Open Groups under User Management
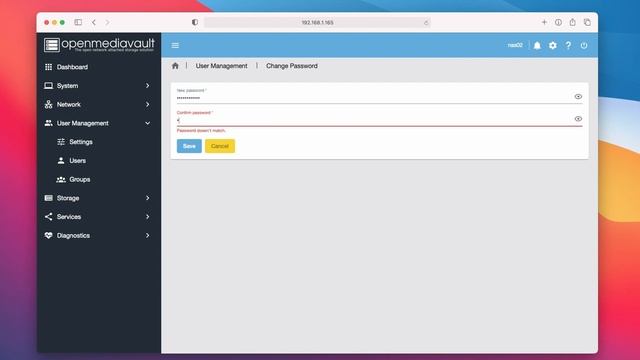The image size is (640, 360). tap(98, 180)
